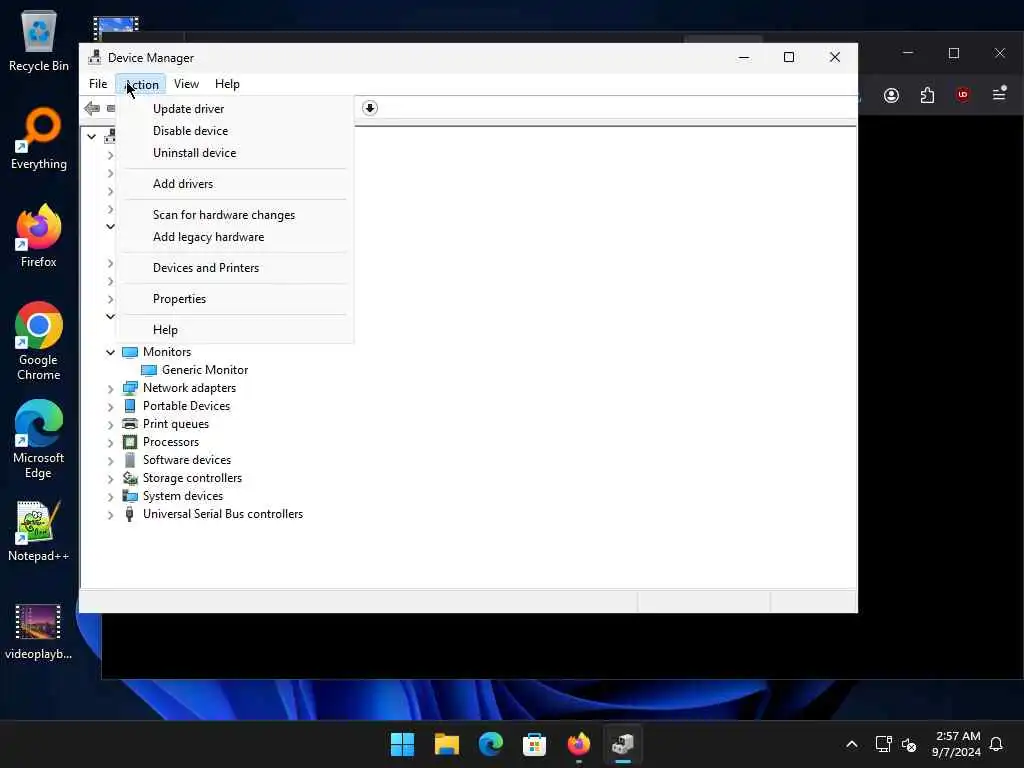Select Recycle Bin desktop icon
This screenshot has height=768, width=1024.
click(x=39, y=41)
